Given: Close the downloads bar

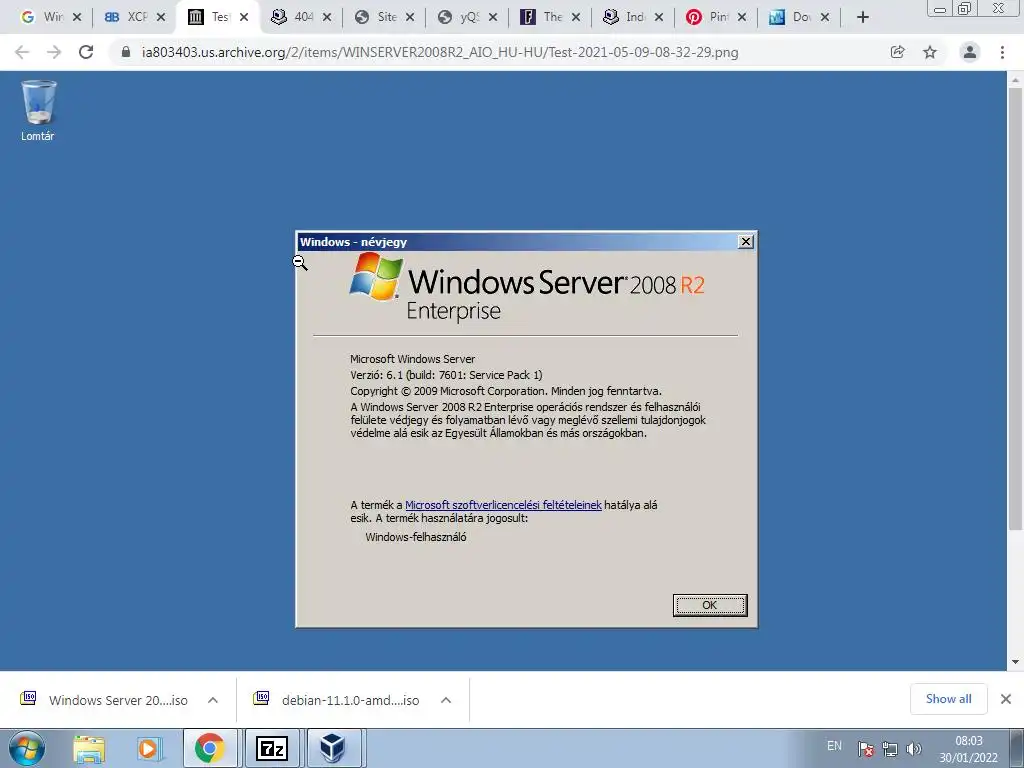Looking at the screenshot, I should [1006, 699].
